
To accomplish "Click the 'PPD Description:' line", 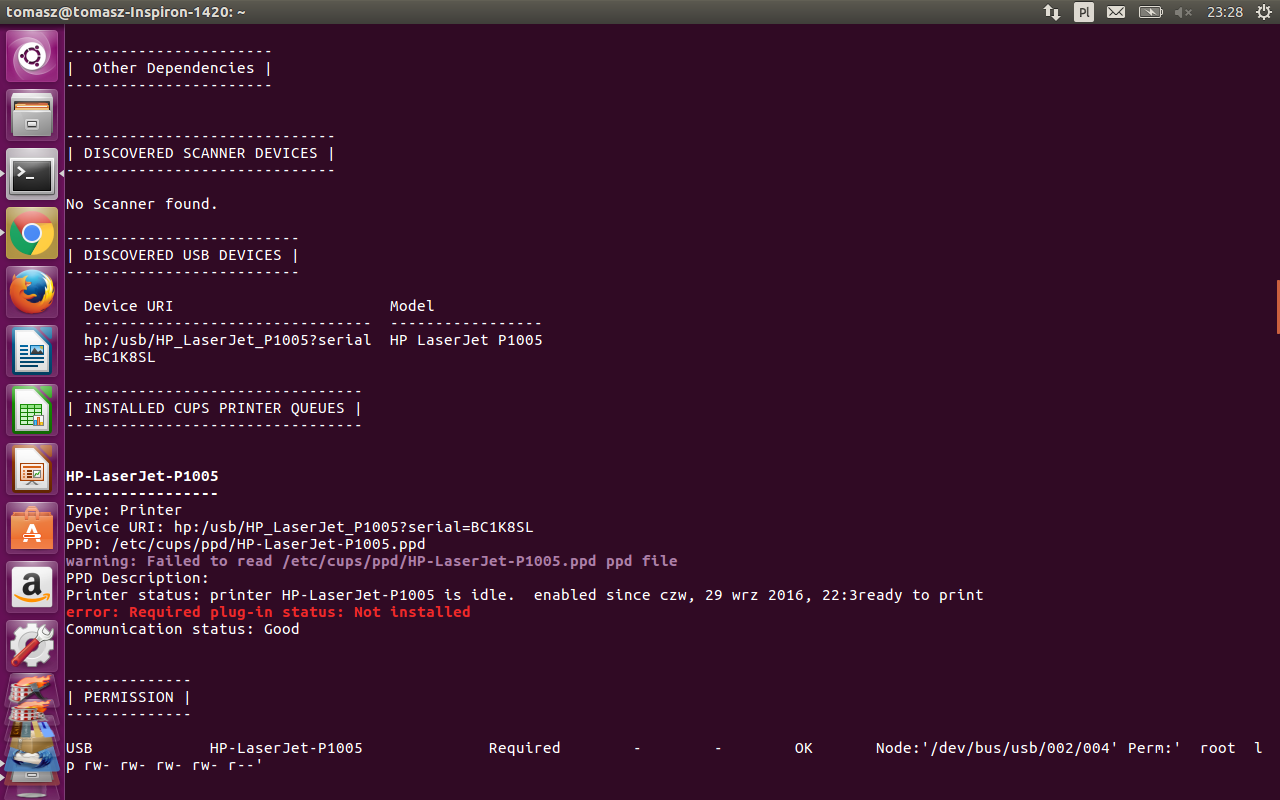I will pos(138,578).
